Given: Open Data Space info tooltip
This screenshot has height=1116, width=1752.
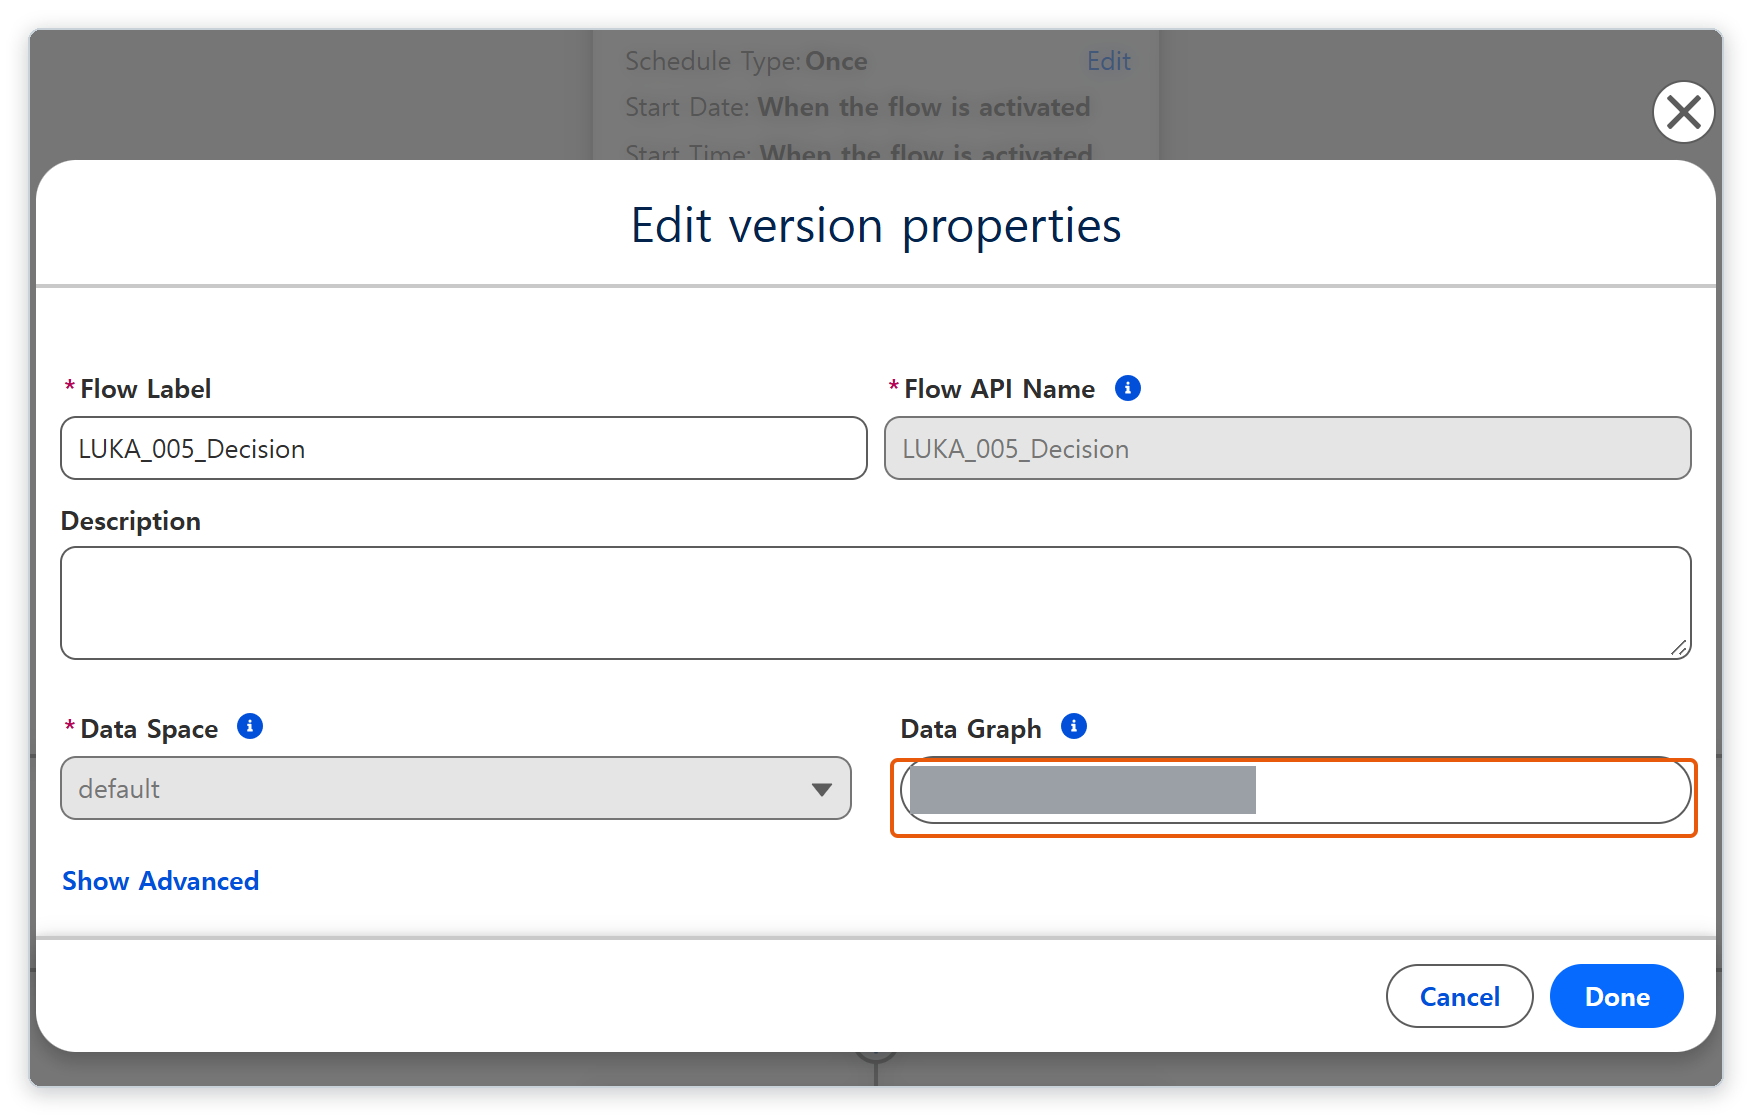Looking at the screenshot, I should (x=250, y=726).
